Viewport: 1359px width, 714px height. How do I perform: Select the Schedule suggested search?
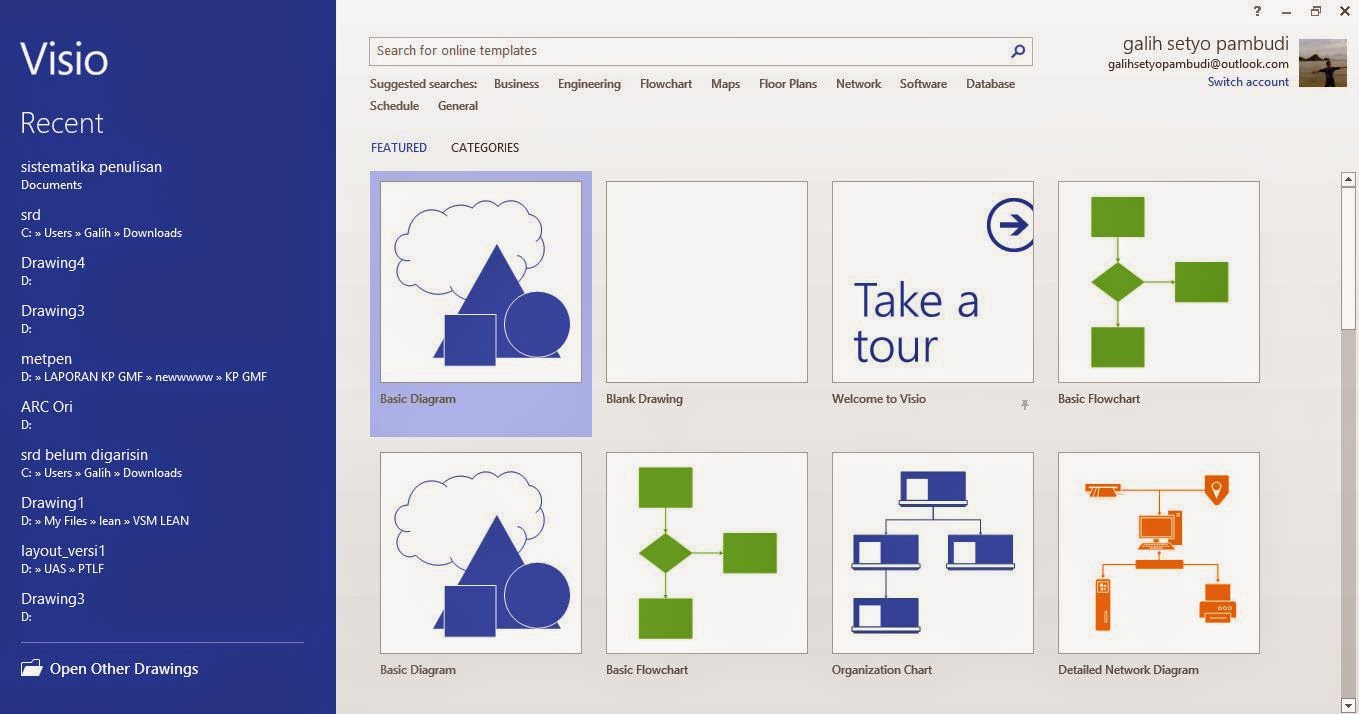coord(394,106)
